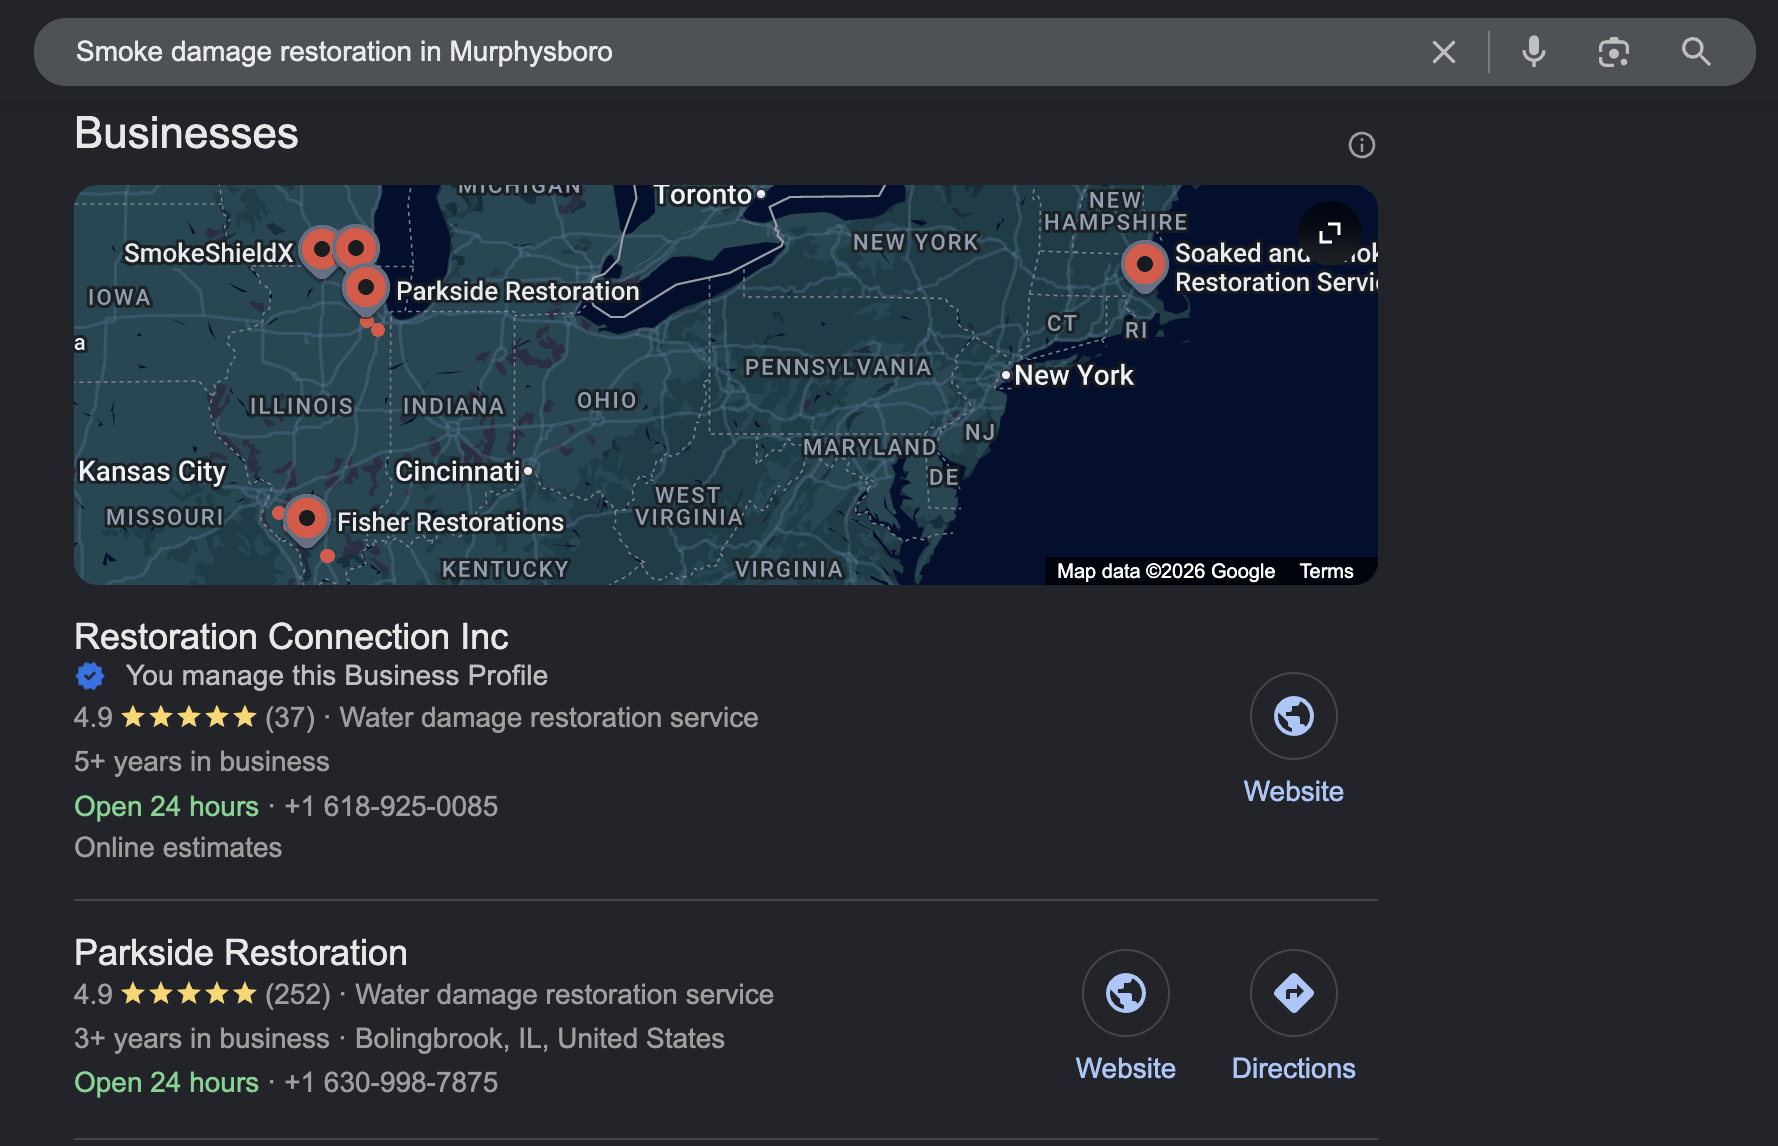
Task: Click the Kansas City label on map
Action: [x=152, y=471]
